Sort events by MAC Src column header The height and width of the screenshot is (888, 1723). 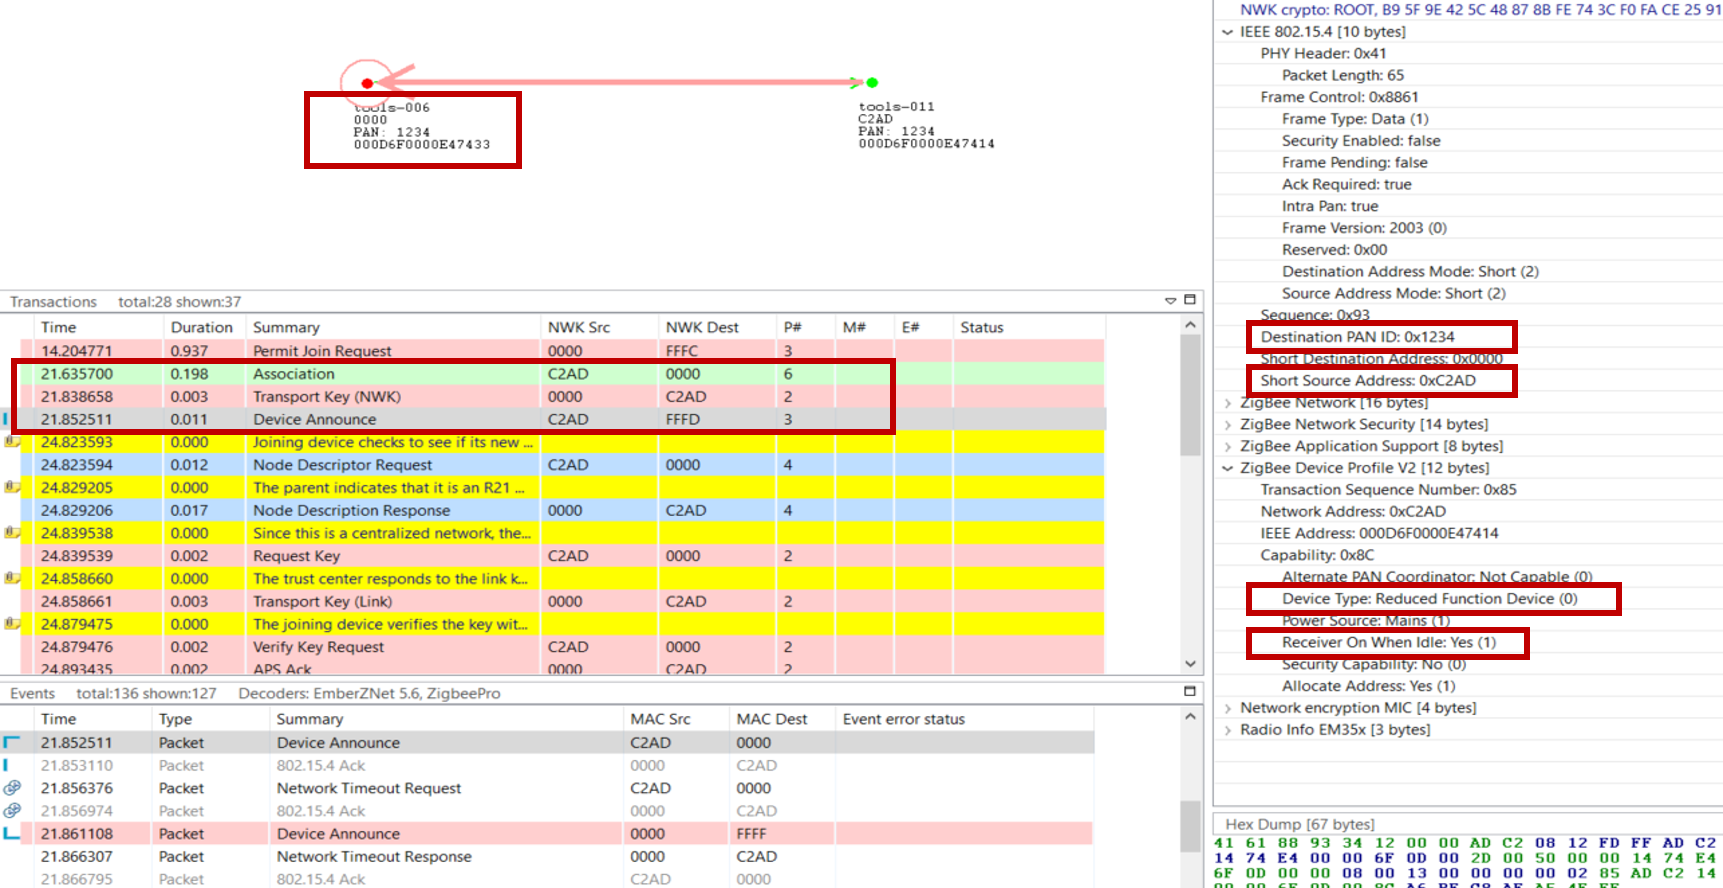point(660,719)
